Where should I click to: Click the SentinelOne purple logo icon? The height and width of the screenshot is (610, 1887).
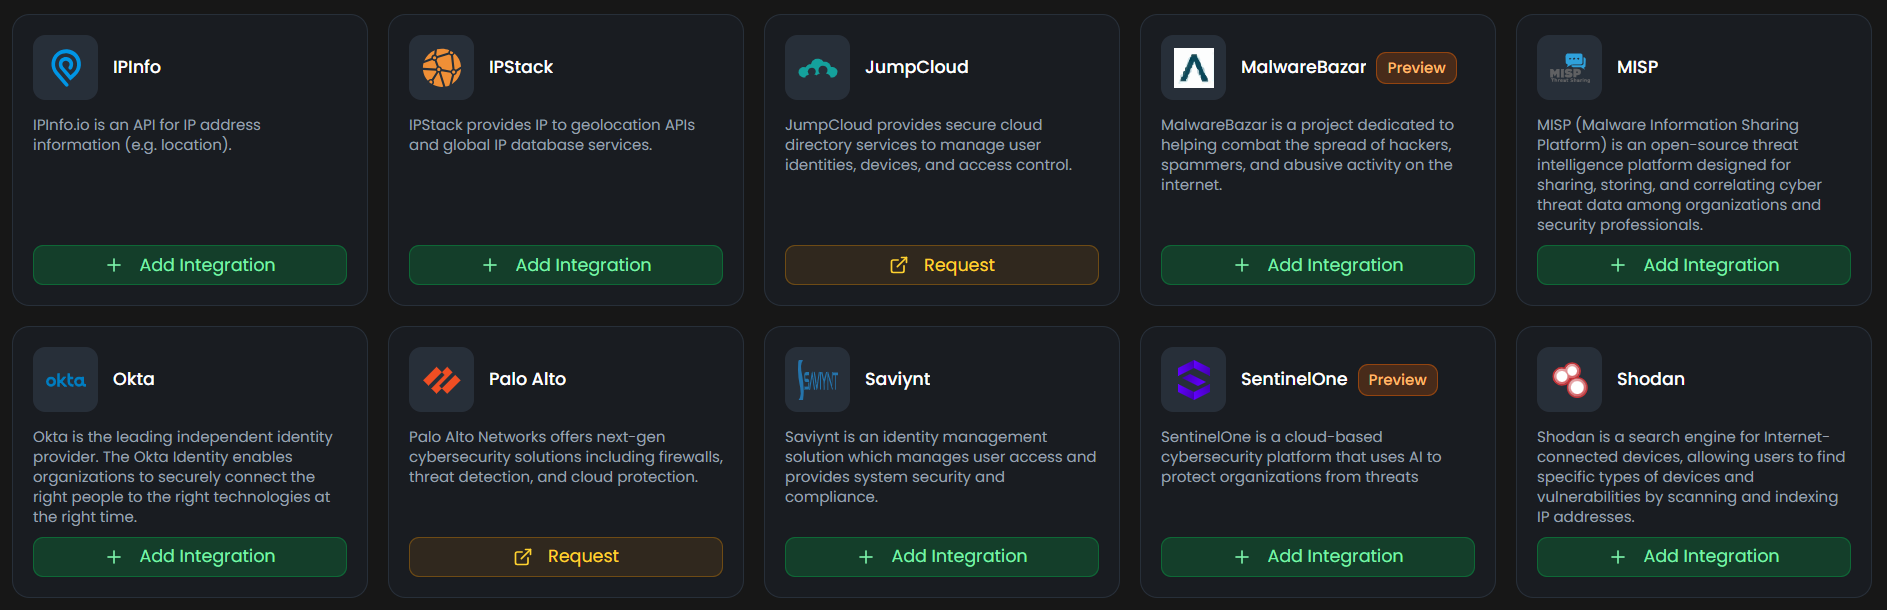1193,379
